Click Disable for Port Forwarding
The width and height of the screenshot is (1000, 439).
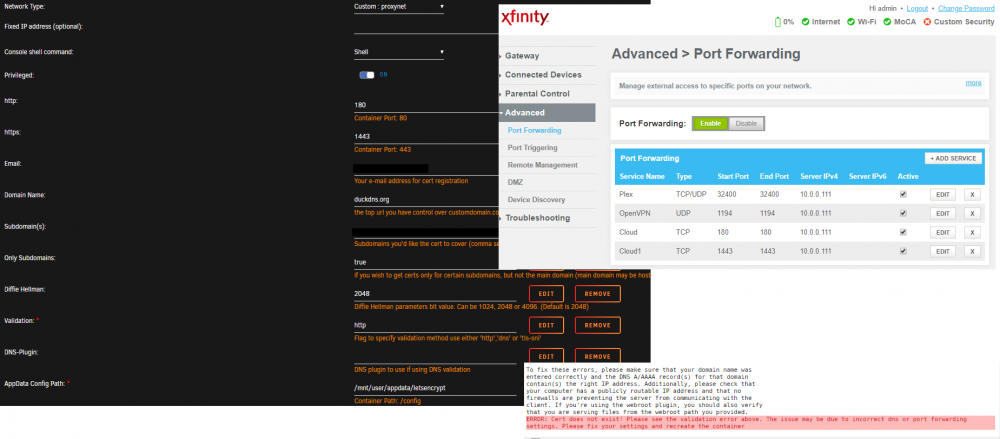pos(746,123)
